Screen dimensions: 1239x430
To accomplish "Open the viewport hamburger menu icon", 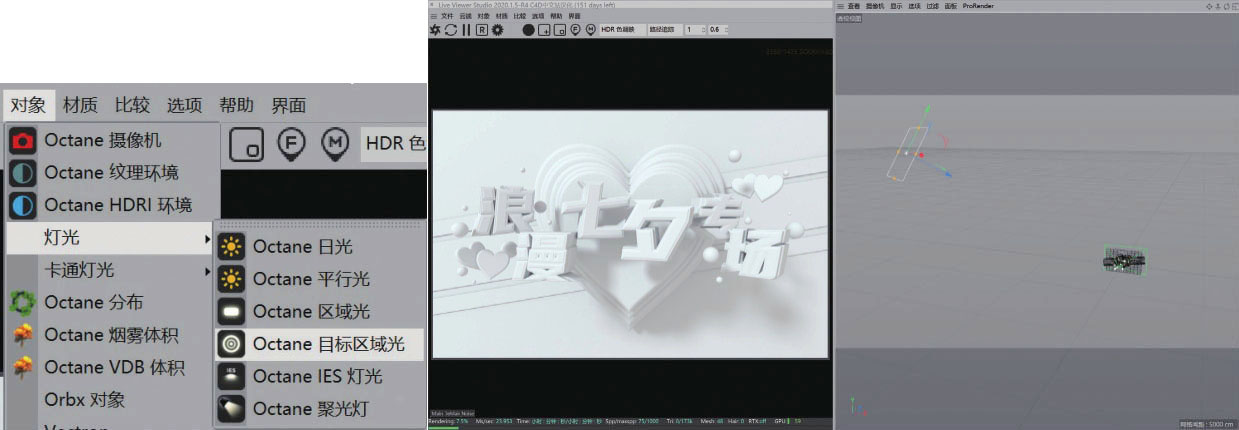I will click(x=840, y=6).
